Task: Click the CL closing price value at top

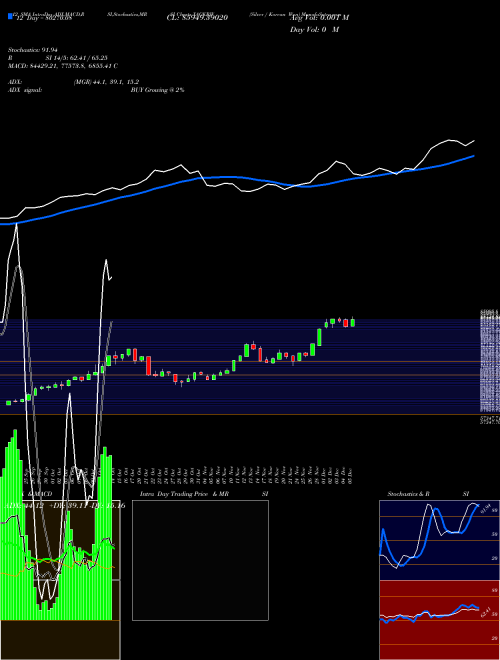Action: point(197,18)
